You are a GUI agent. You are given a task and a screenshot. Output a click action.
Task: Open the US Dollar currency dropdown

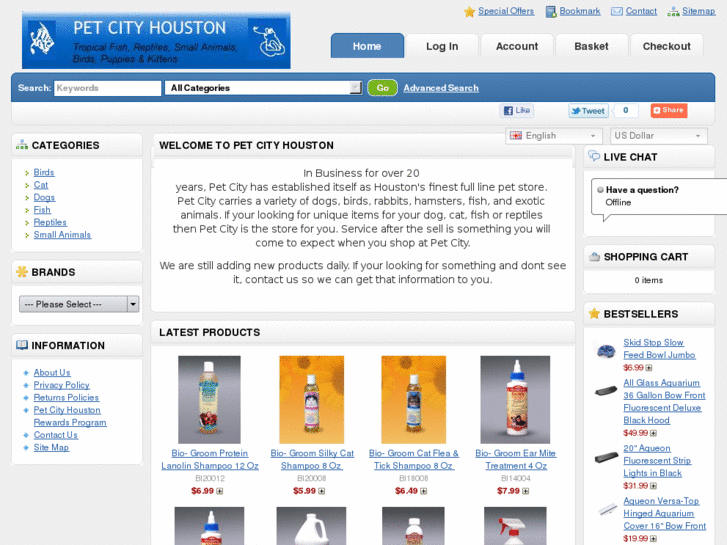point(658,136)
